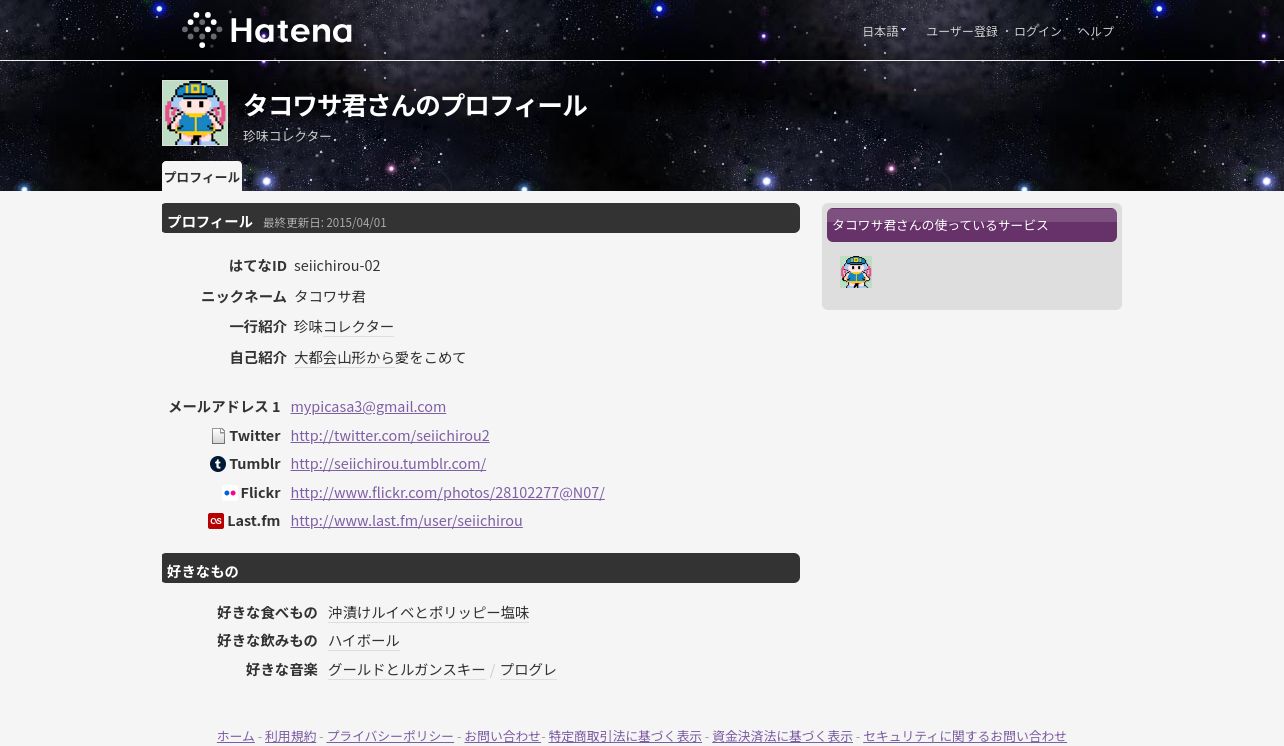Click 沖漬けルイベとポリッピー塩味 favorite food
This screenshot has width=1284, height=746.
[x=429, y=612]
